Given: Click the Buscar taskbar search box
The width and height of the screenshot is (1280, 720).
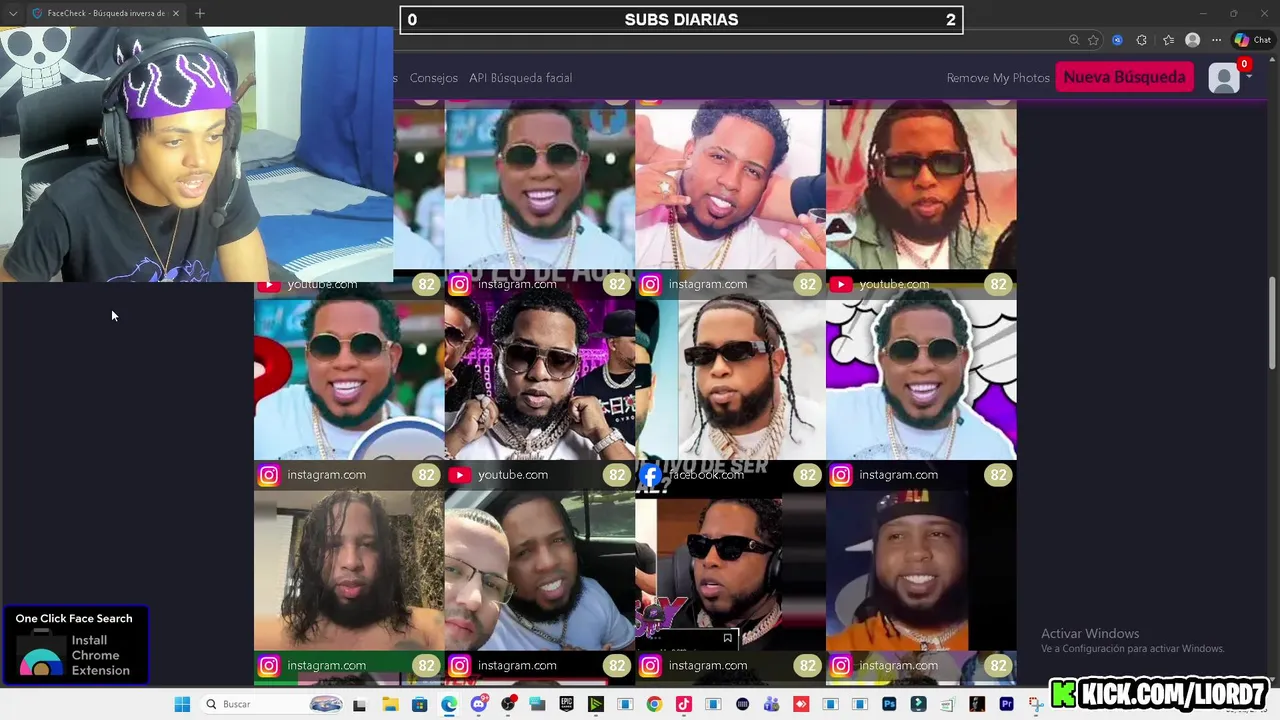Looking at the screenshot, I should [x=273, y=704].
